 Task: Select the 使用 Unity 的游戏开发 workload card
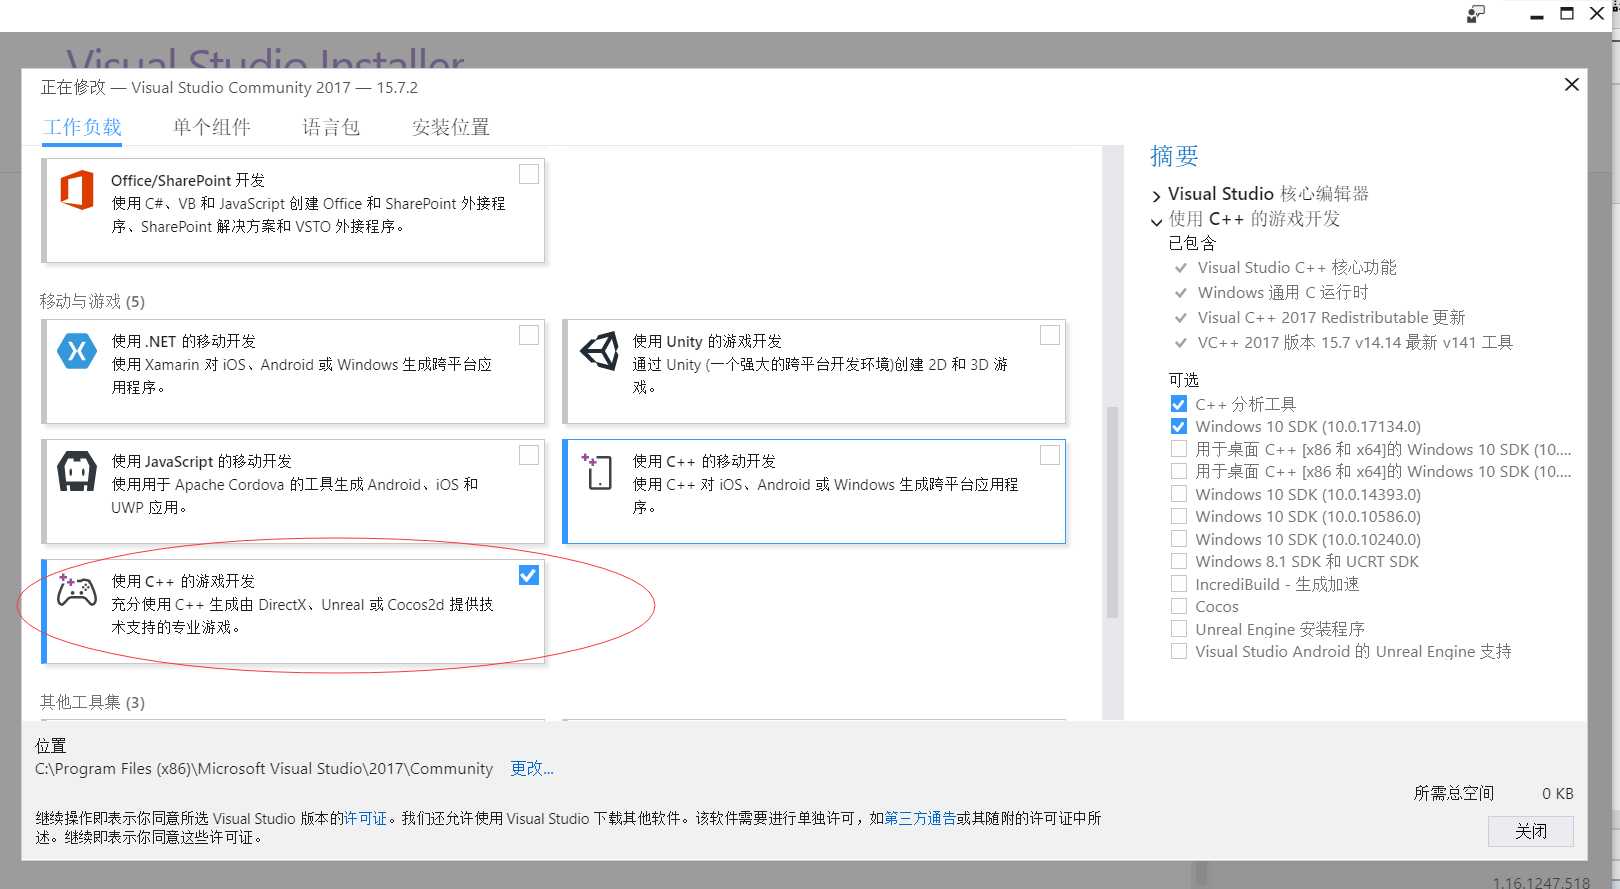point(814,371)
